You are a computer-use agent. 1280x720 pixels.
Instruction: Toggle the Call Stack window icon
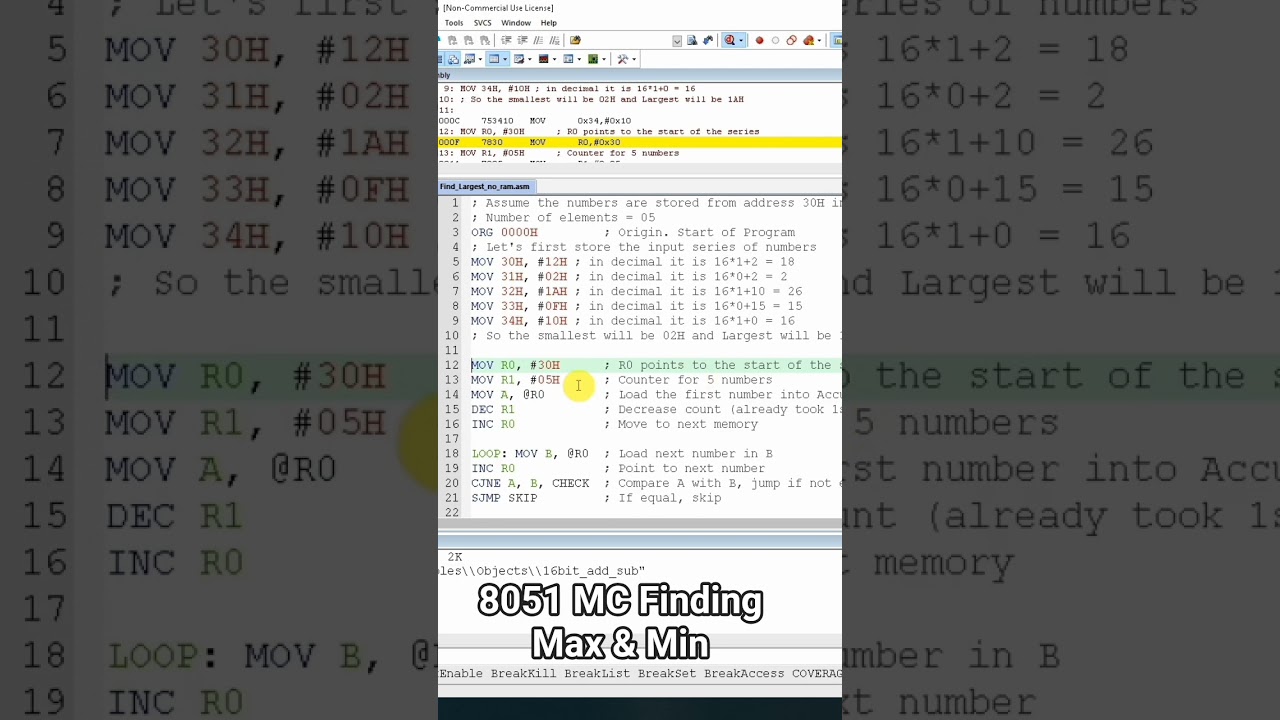pos(453,59)
